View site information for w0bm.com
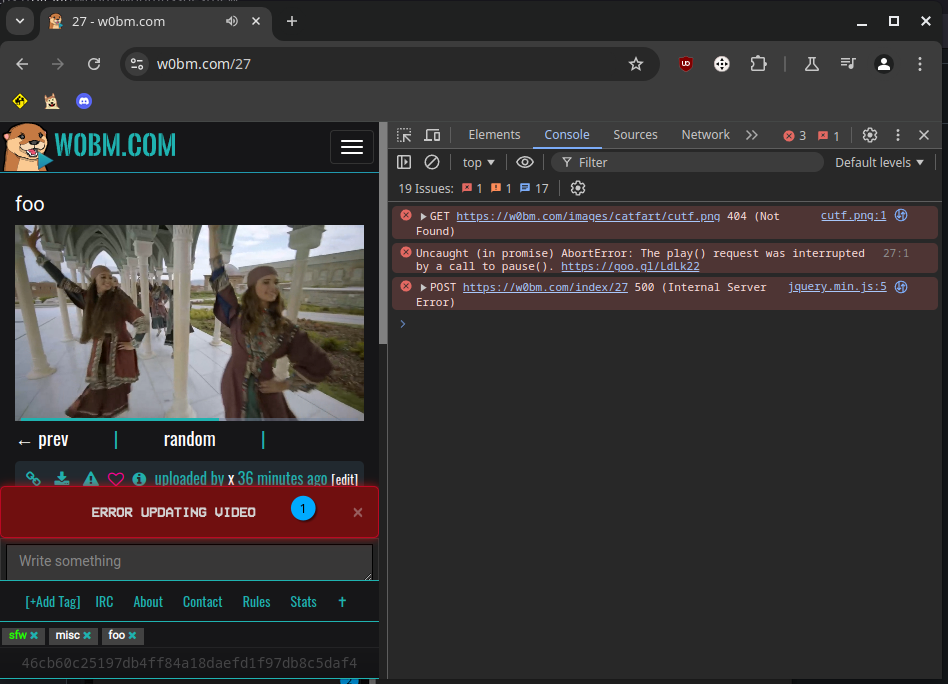948x684 pixels. (137, 64)
